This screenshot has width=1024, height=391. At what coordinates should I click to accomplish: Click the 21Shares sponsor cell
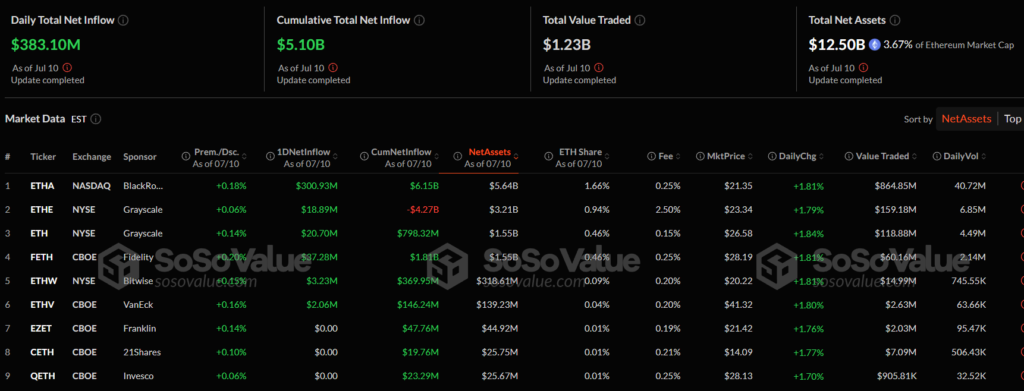(x=141, y=352)
